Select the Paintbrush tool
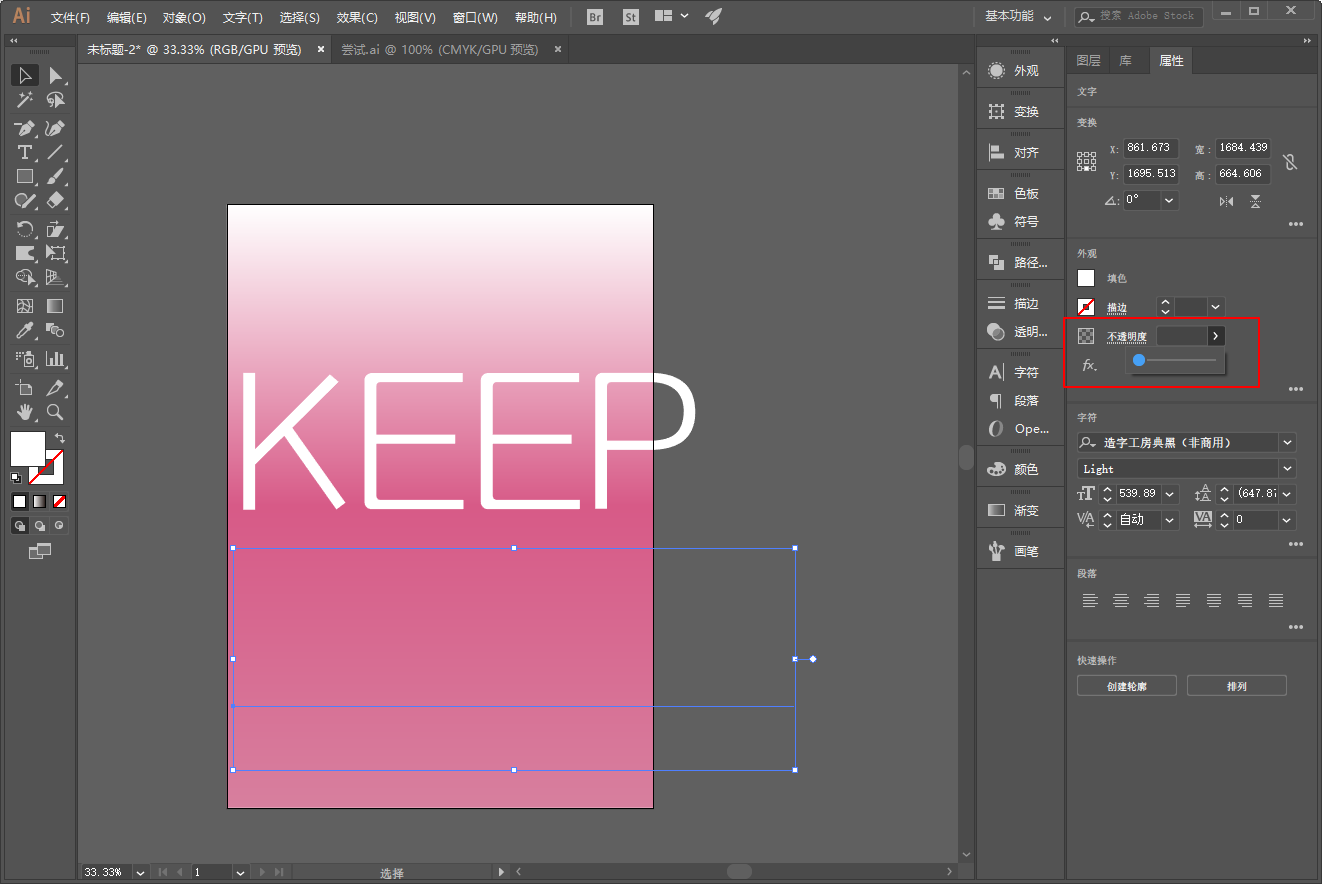The image size is (1322, 884). (x=56, y=176)
